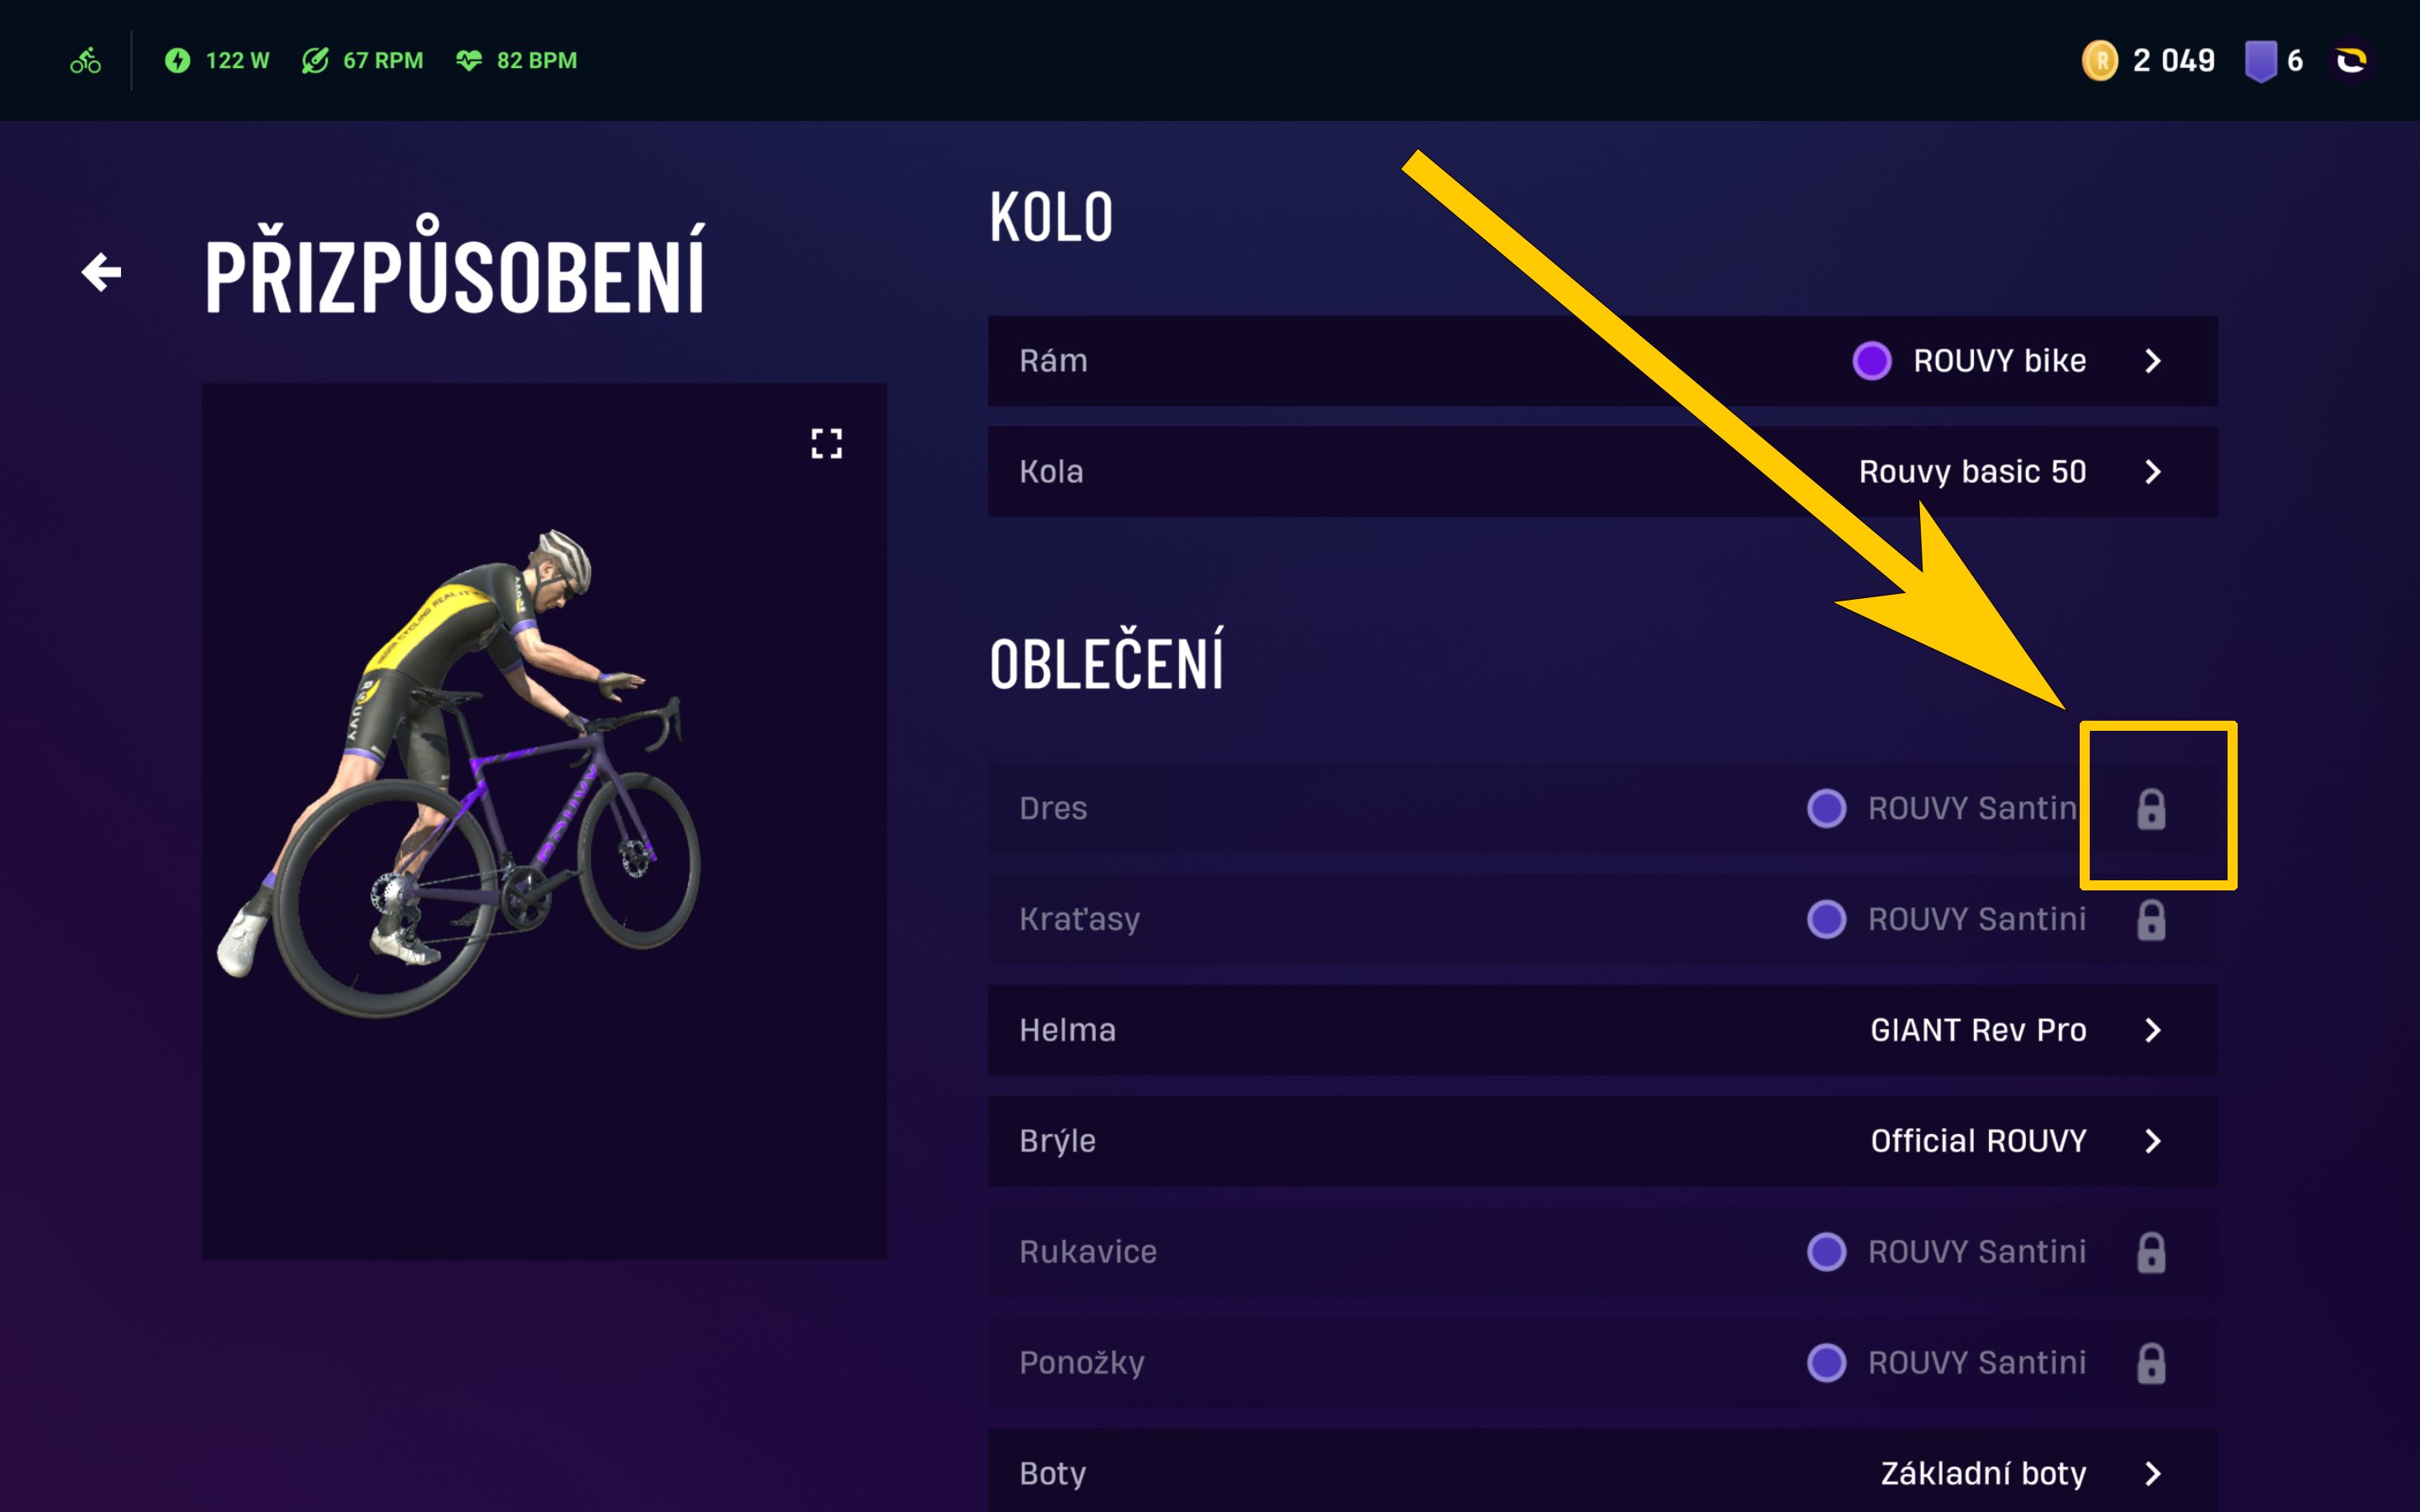Open Rám frame selection chevron
The image size is (2420, 1512).
[x=2153, y=361]
